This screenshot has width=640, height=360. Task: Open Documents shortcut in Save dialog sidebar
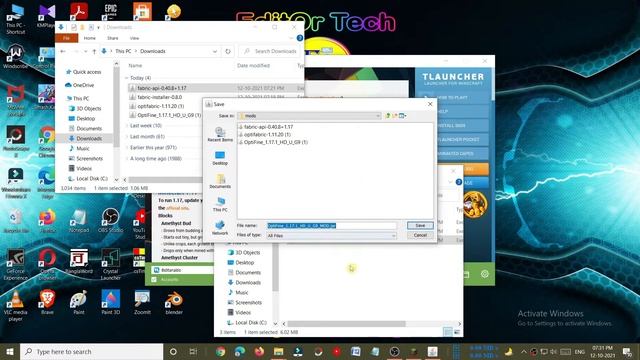(220, 181)
